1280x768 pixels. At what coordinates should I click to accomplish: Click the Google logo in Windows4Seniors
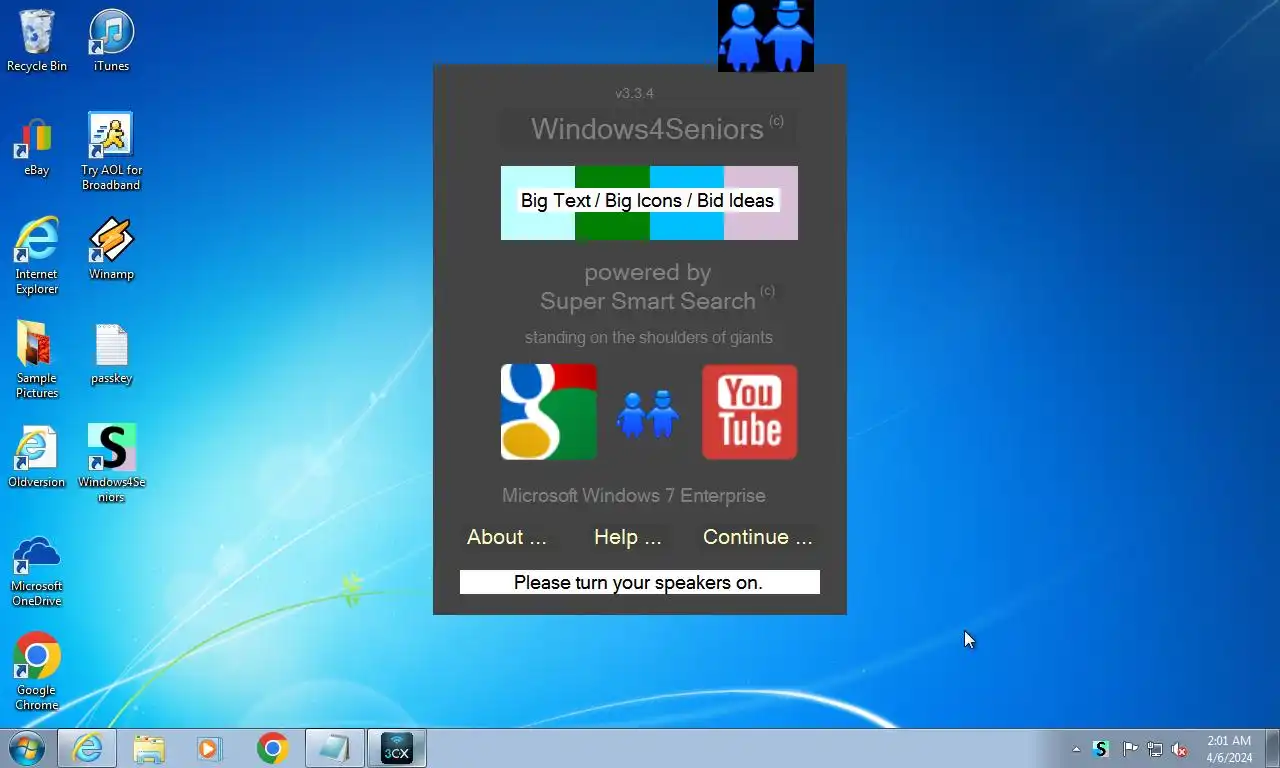coord(549,412)
